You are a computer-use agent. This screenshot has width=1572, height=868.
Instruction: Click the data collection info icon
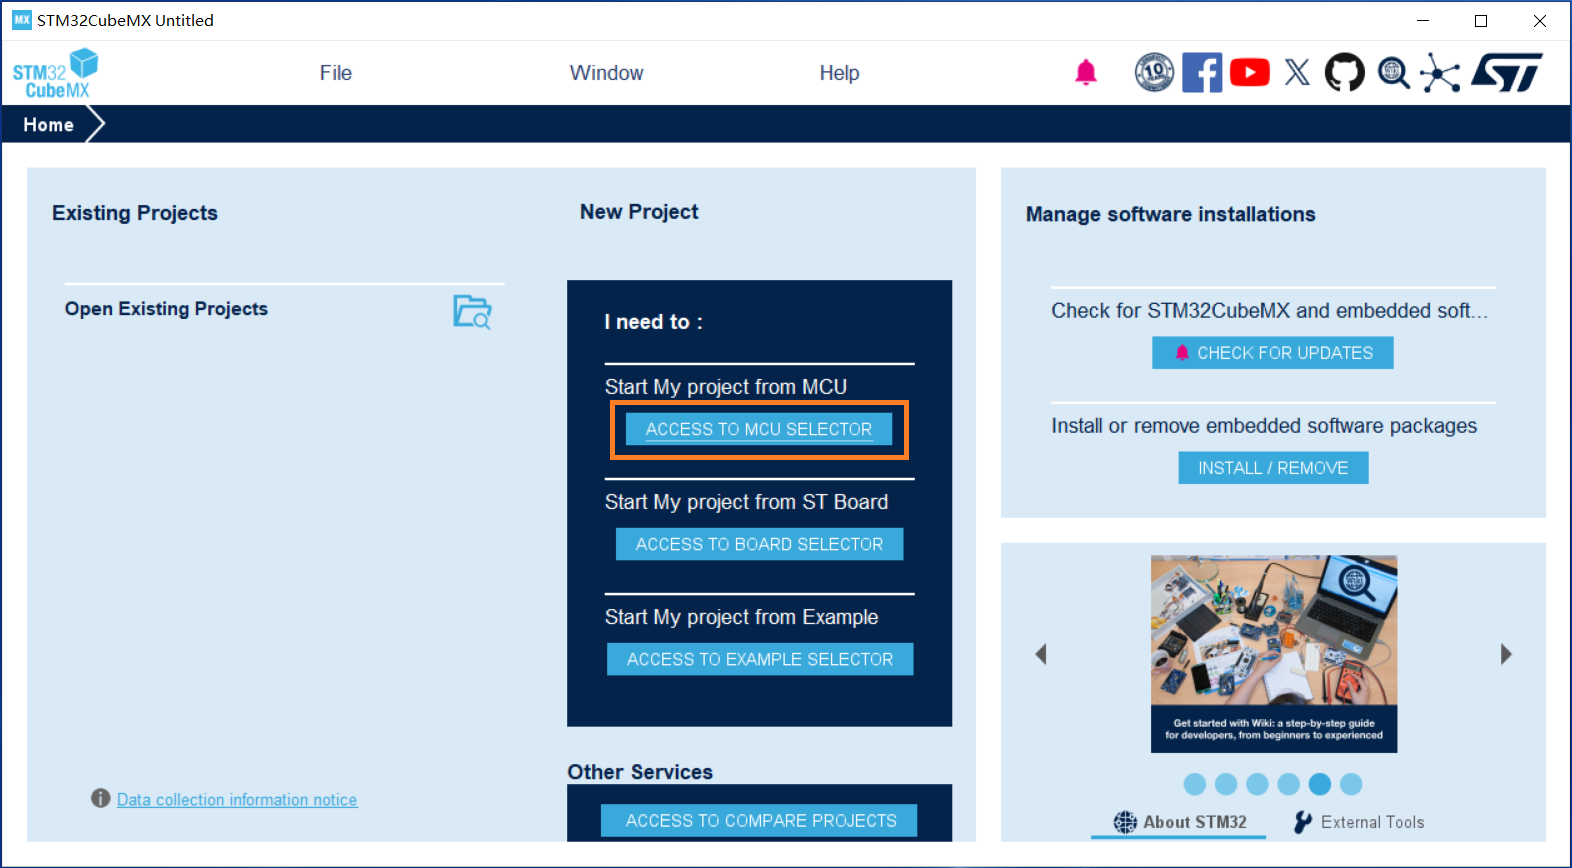pos(100,798)
